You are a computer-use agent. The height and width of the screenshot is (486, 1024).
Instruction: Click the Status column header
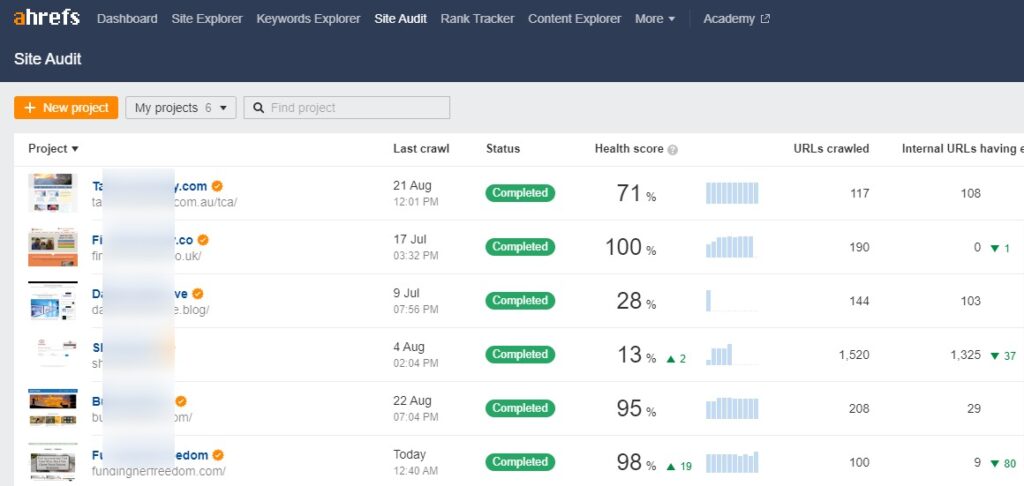tap(503, 149)
